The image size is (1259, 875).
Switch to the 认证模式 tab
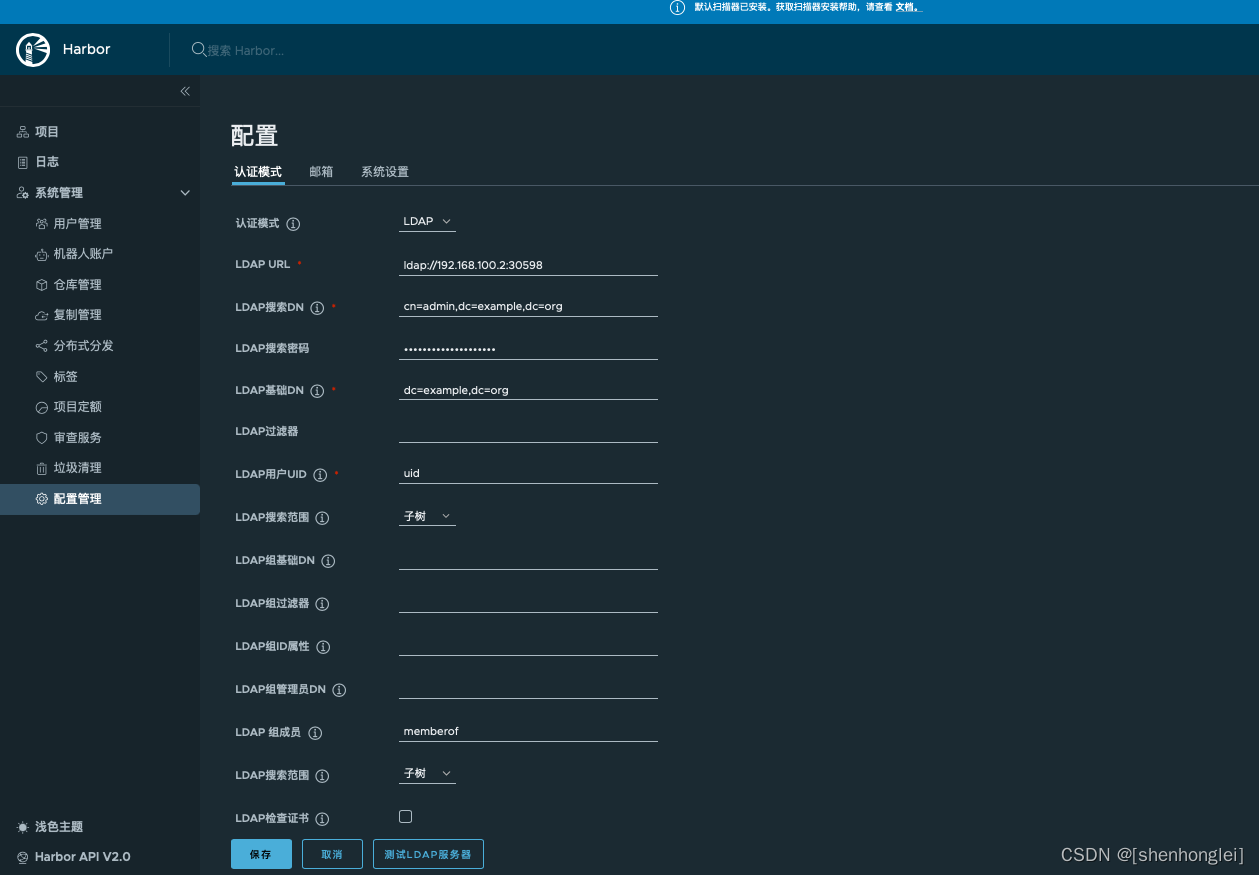point(258,172)
